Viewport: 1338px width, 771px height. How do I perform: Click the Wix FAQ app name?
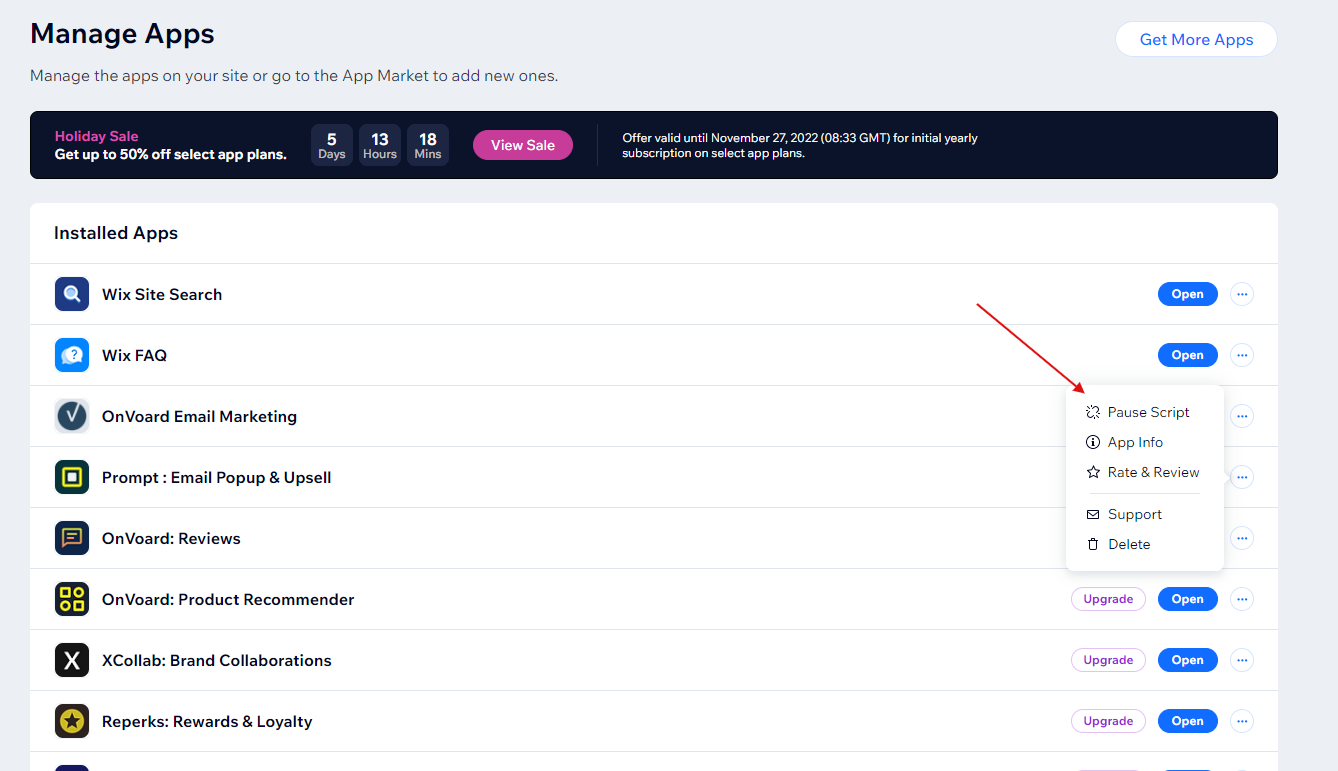pos(134,355)
